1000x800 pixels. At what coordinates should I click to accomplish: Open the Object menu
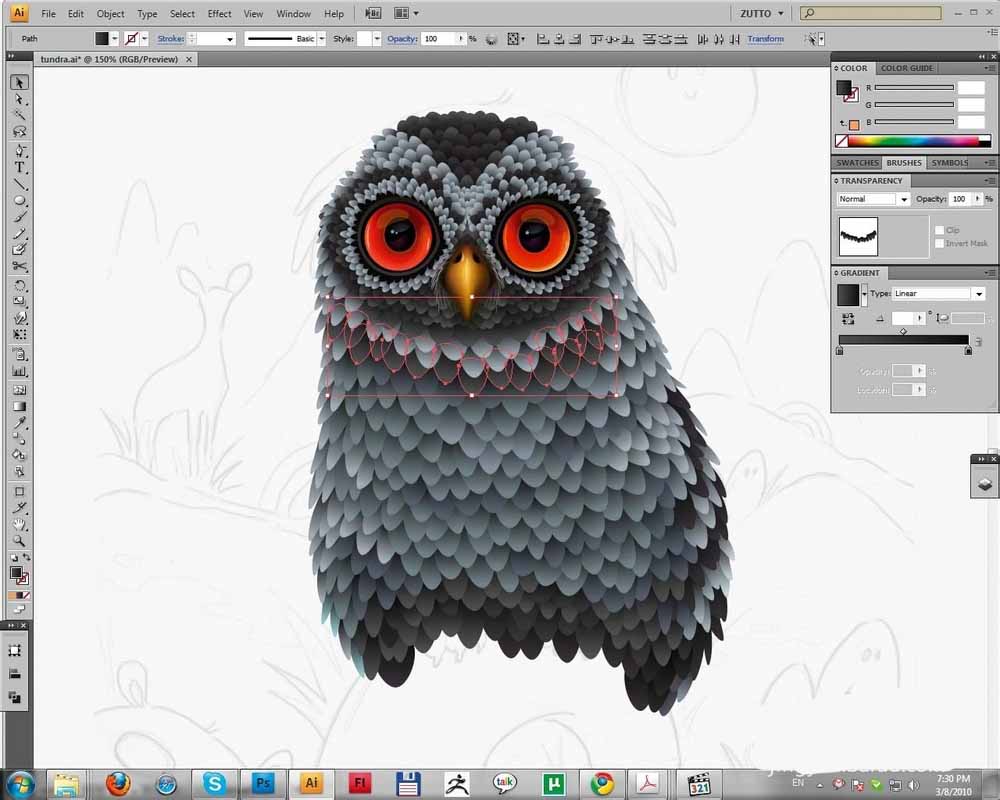point(110,13)
